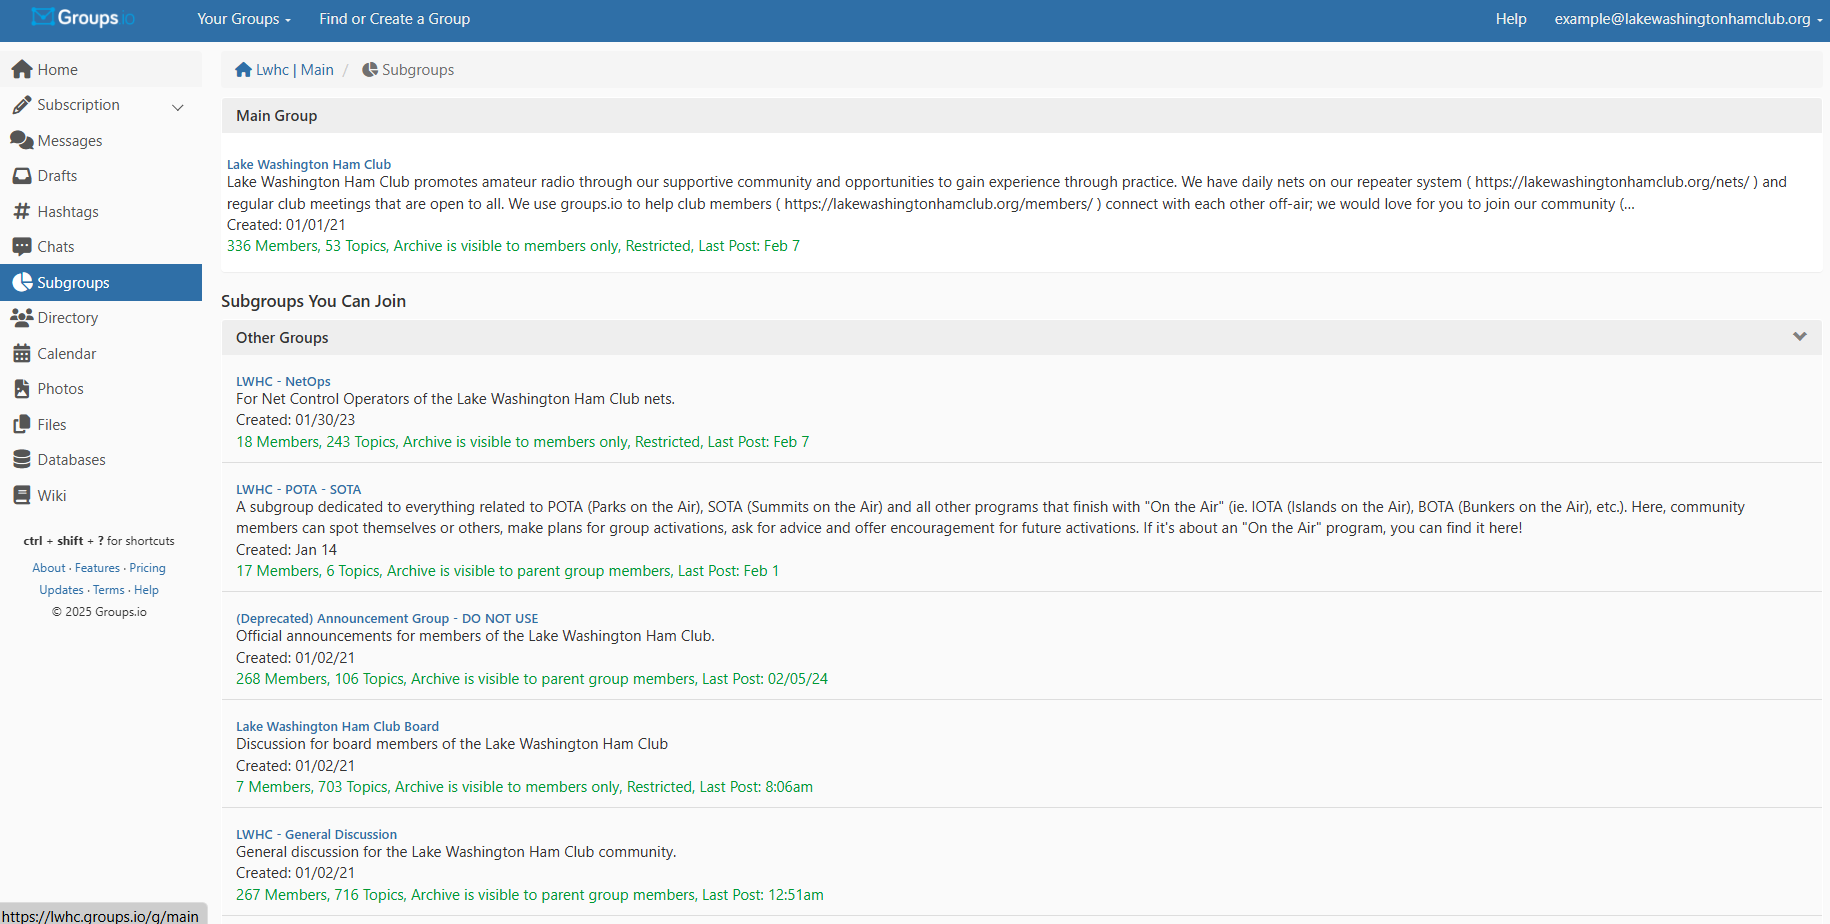
Task: Click 'Created: 01/30/23' text under NetOps
Action: pyautogui.click(x=295, y=420)
